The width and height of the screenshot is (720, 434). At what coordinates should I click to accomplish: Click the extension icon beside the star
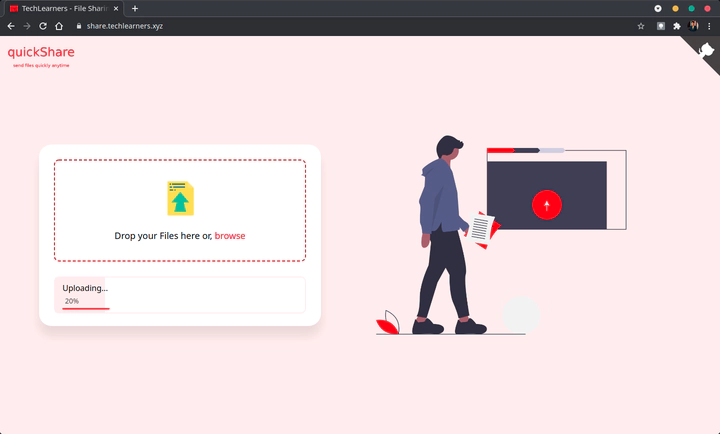click(660, 26)
